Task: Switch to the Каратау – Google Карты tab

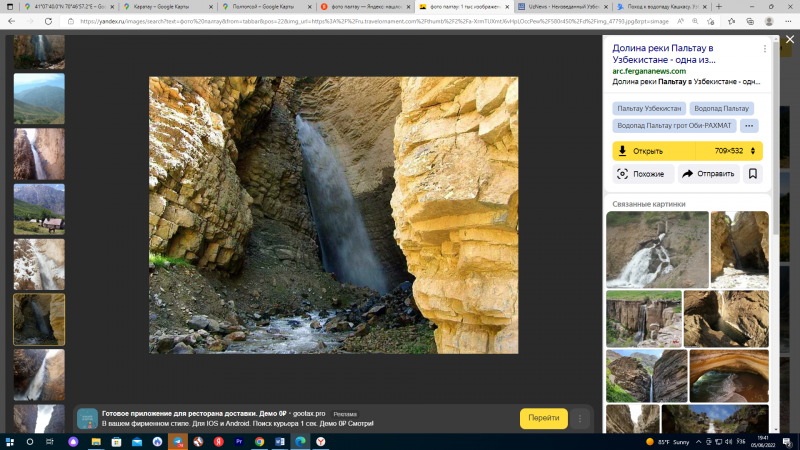Action: [168, 7]
